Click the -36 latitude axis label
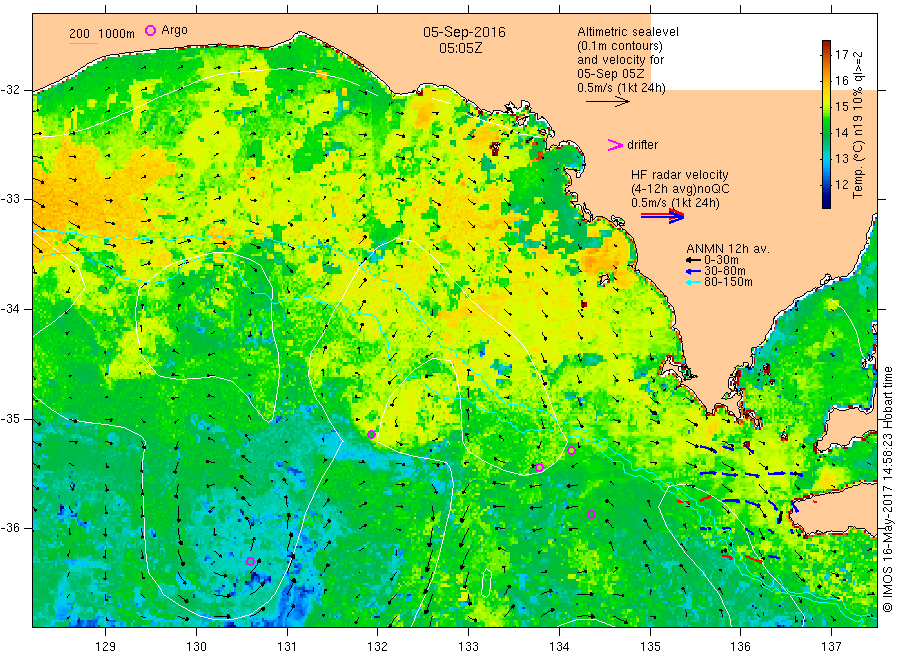 [x=10, y=527]
